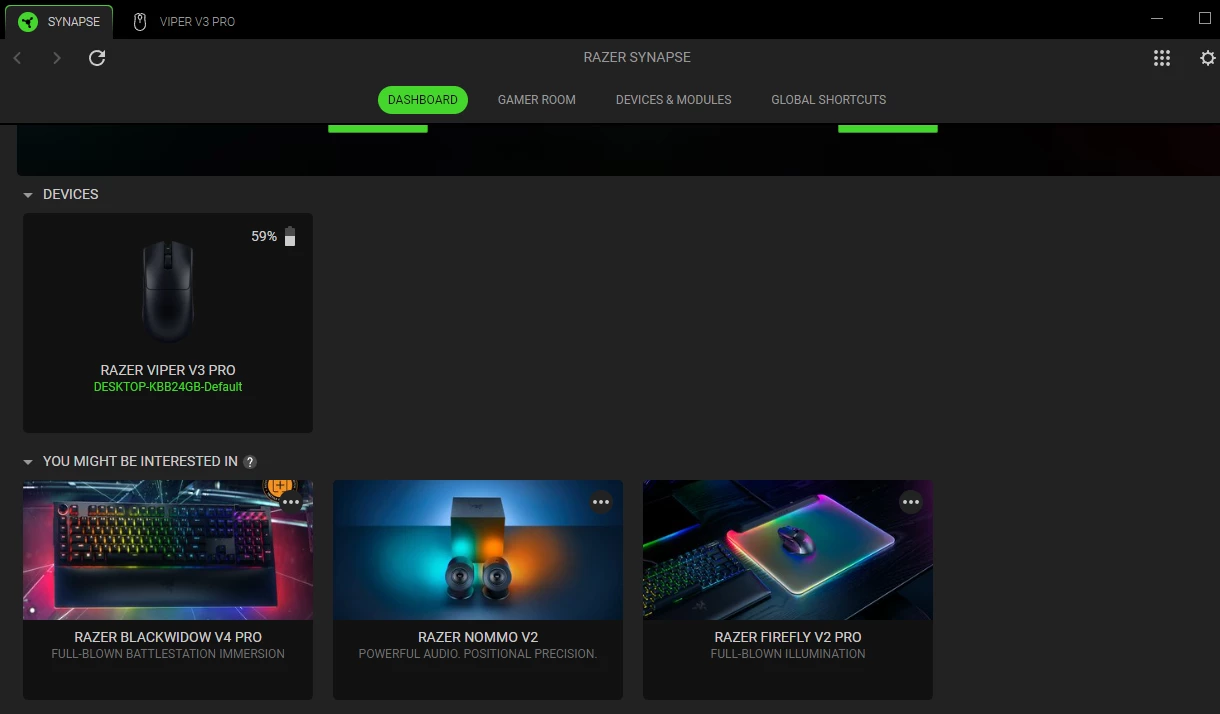The image size is (1220, 714).
Task: Click the Nommo V2 speakers image
Action: coord(478,550)
